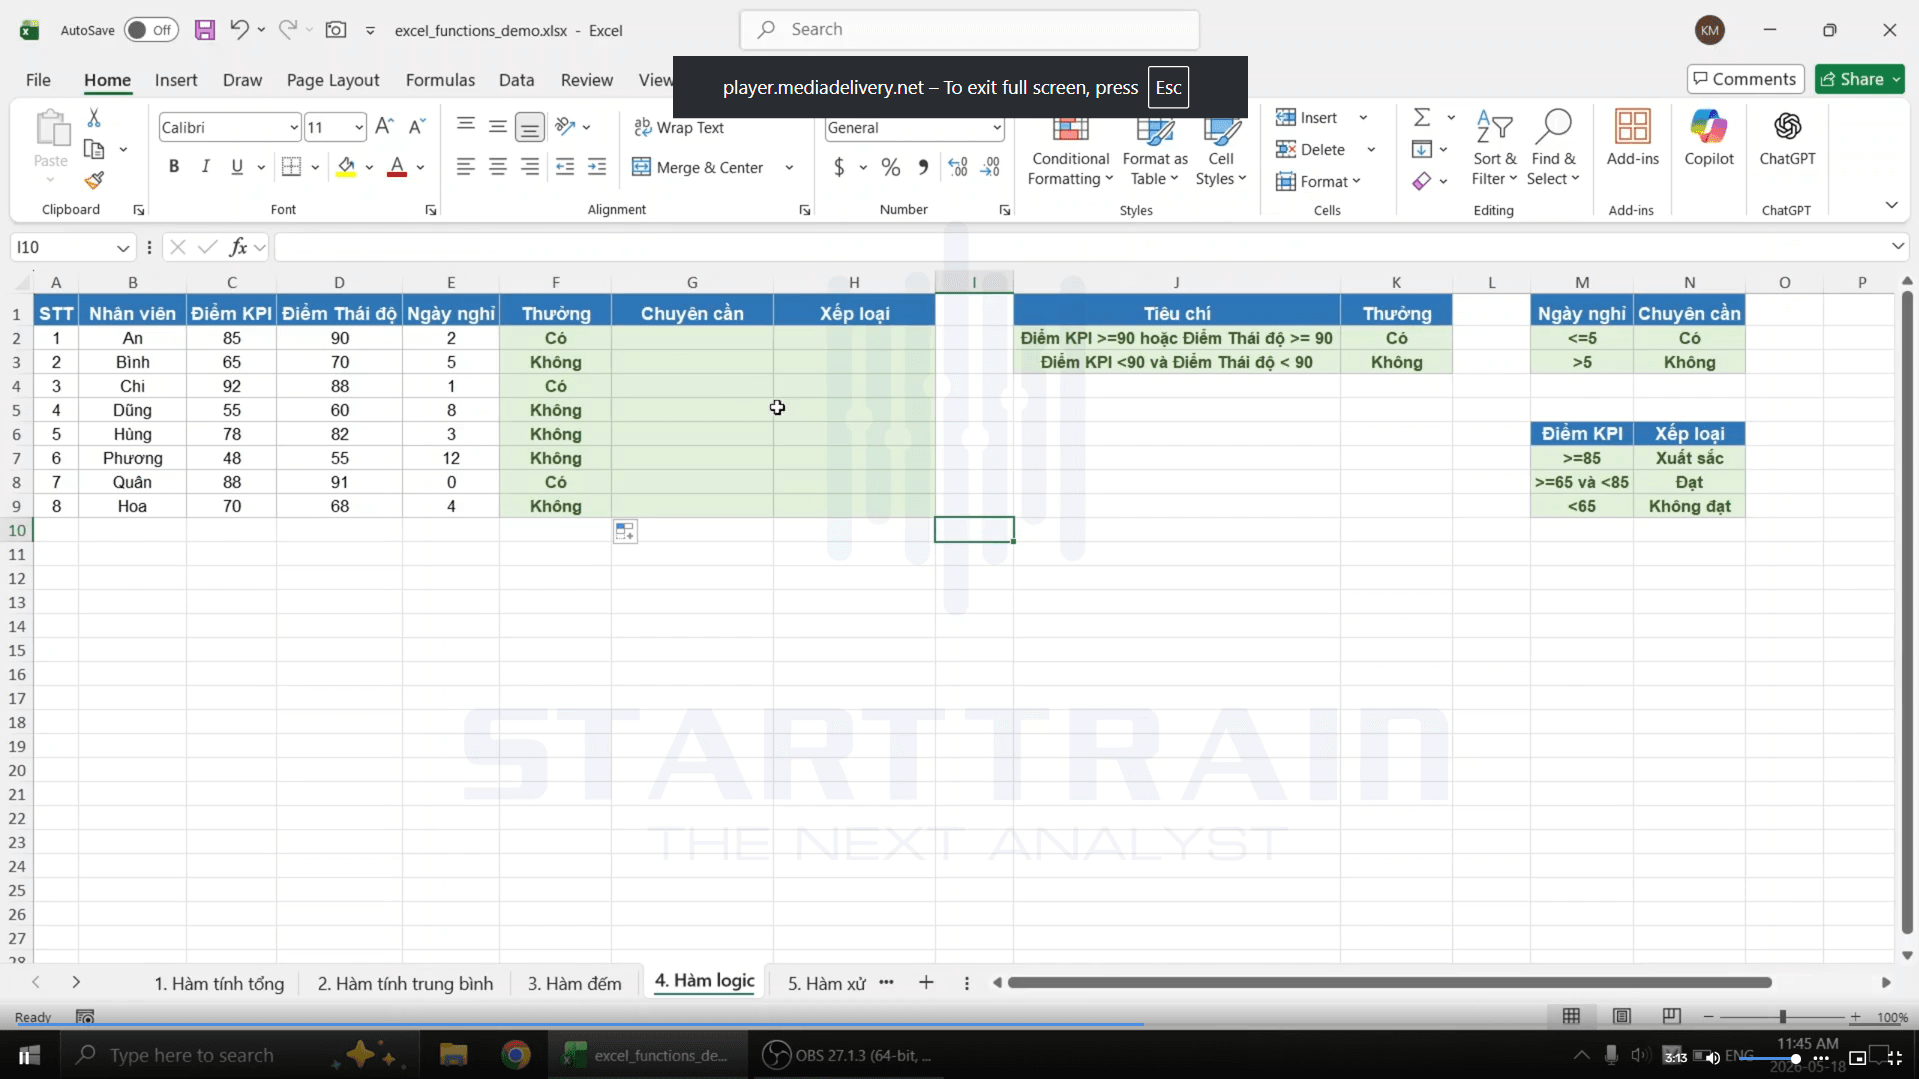Open Conditional Formatting menu

click(1070, 150)
